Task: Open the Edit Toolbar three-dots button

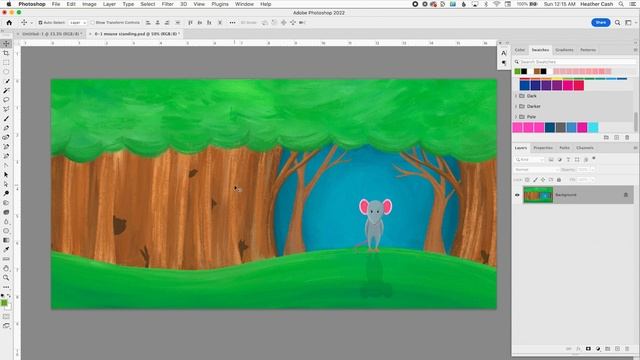Action: 6,287
